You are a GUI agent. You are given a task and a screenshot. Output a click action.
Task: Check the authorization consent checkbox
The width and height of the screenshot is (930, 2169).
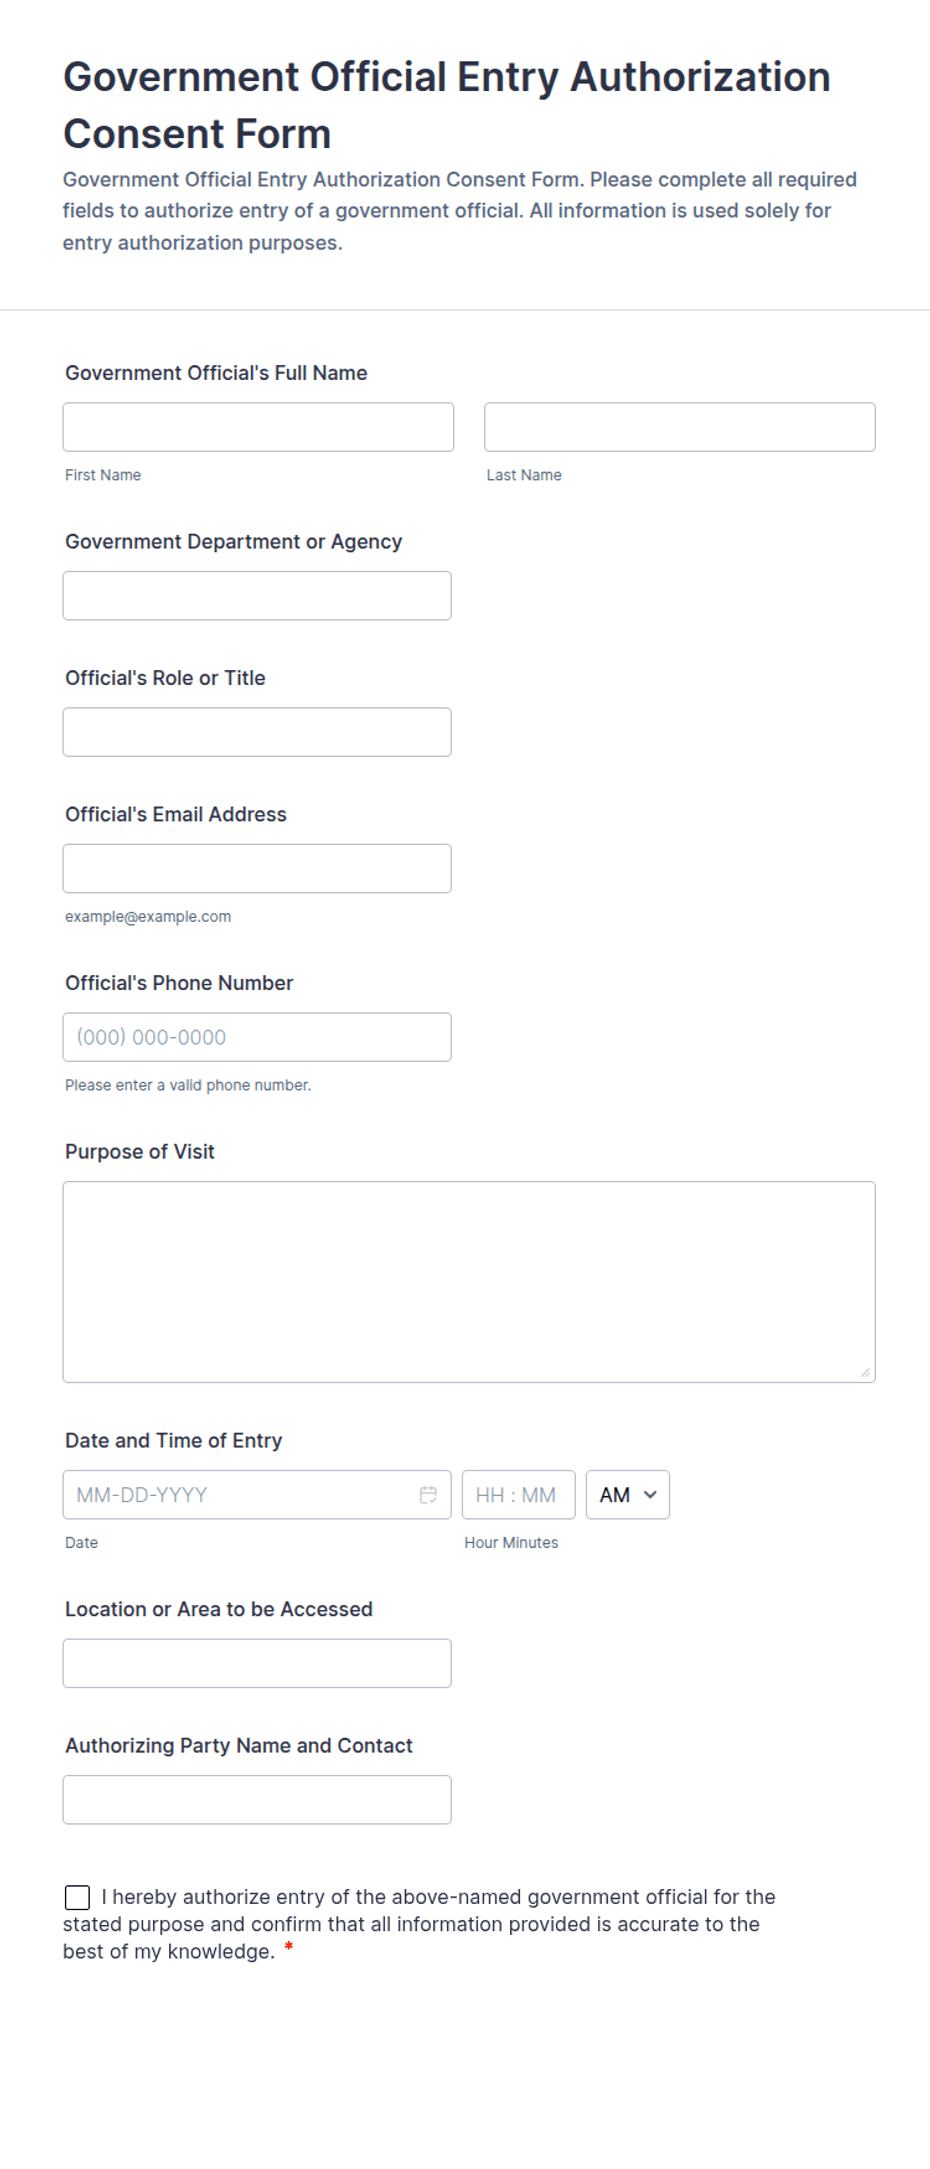[x=77, y=1897]
